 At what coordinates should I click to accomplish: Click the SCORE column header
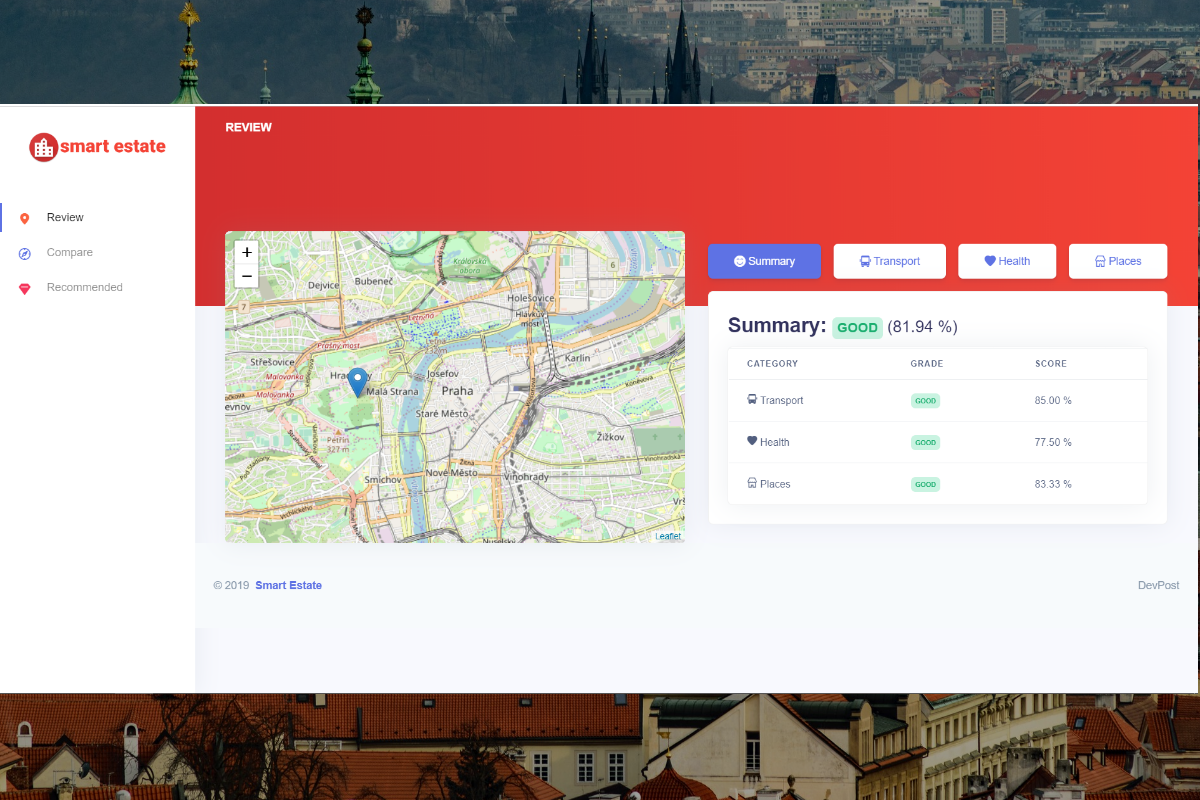[x=1051, y=364]
